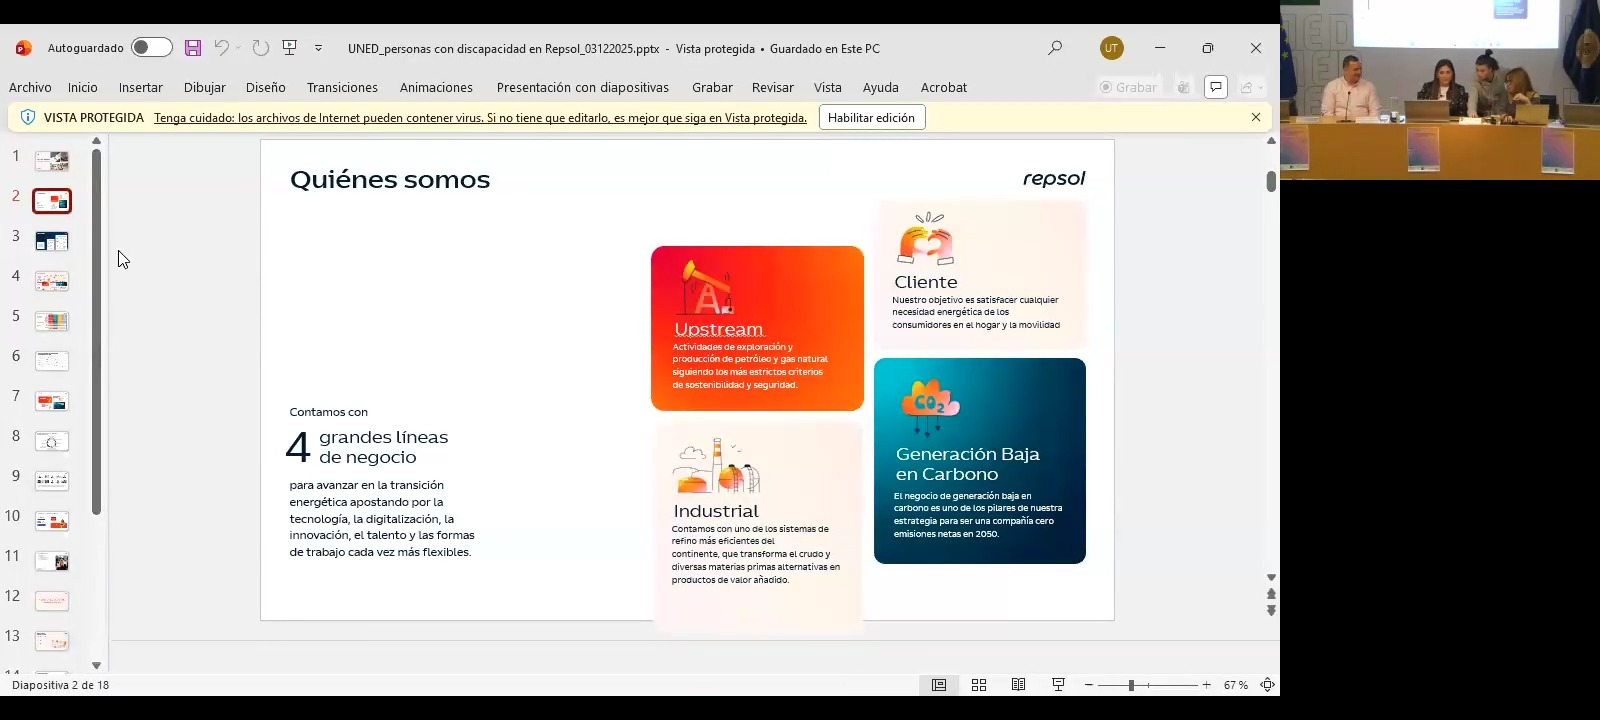1600x720 pixels.
Task: Click thumbnail panel scroll down arrow
Action: pos(96,665)
